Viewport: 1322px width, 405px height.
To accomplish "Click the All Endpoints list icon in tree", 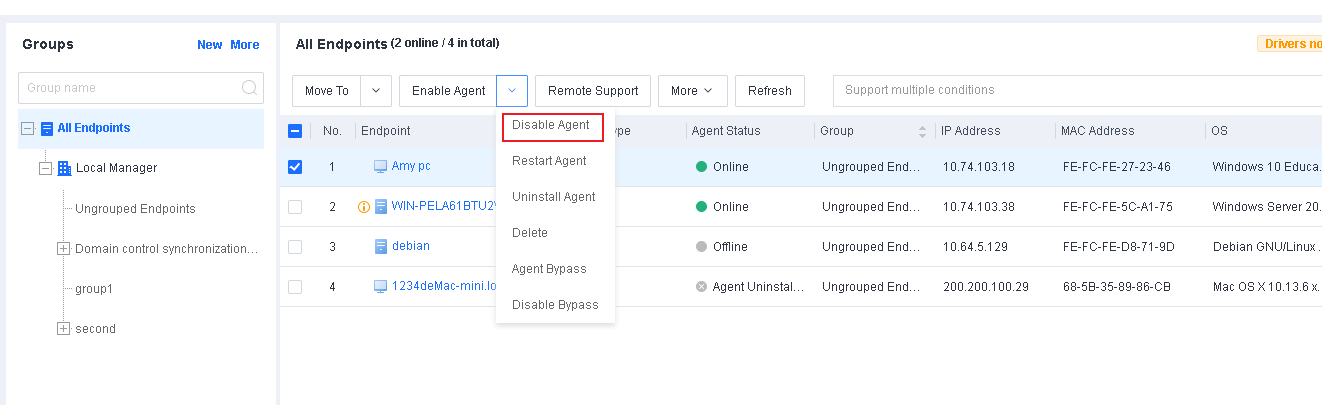I will click(46, 128).
